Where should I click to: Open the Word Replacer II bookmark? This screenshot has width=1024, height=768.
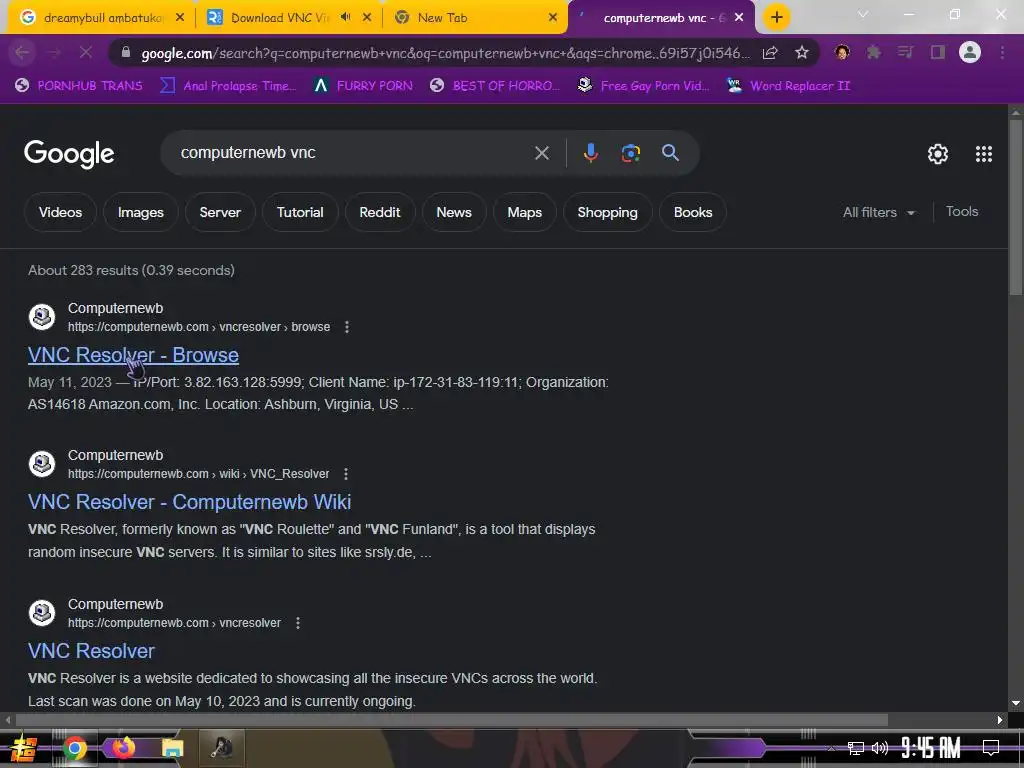click(788, 86)
